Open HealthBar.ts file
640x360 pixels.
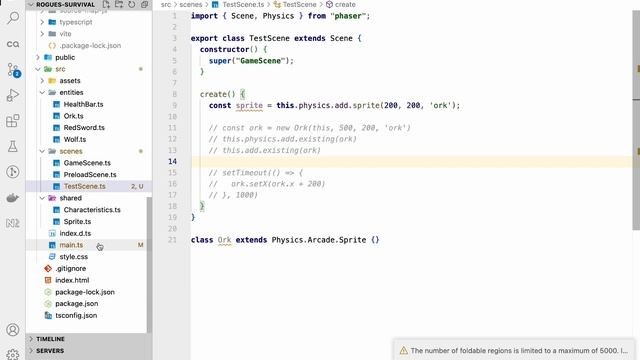click(83, 104)
